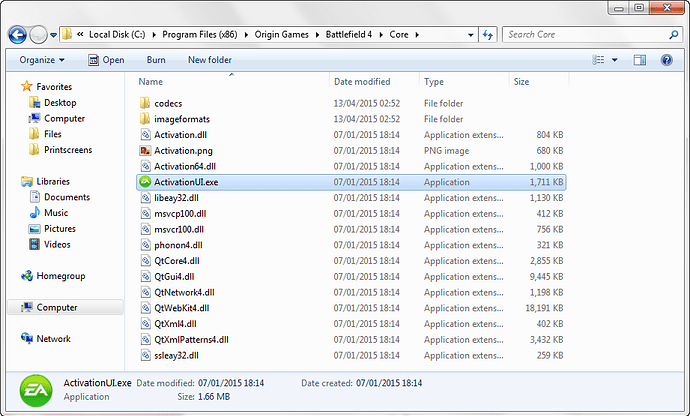Click the New folder button
This screenshot has width=690, height=416.
pos(209,60)
